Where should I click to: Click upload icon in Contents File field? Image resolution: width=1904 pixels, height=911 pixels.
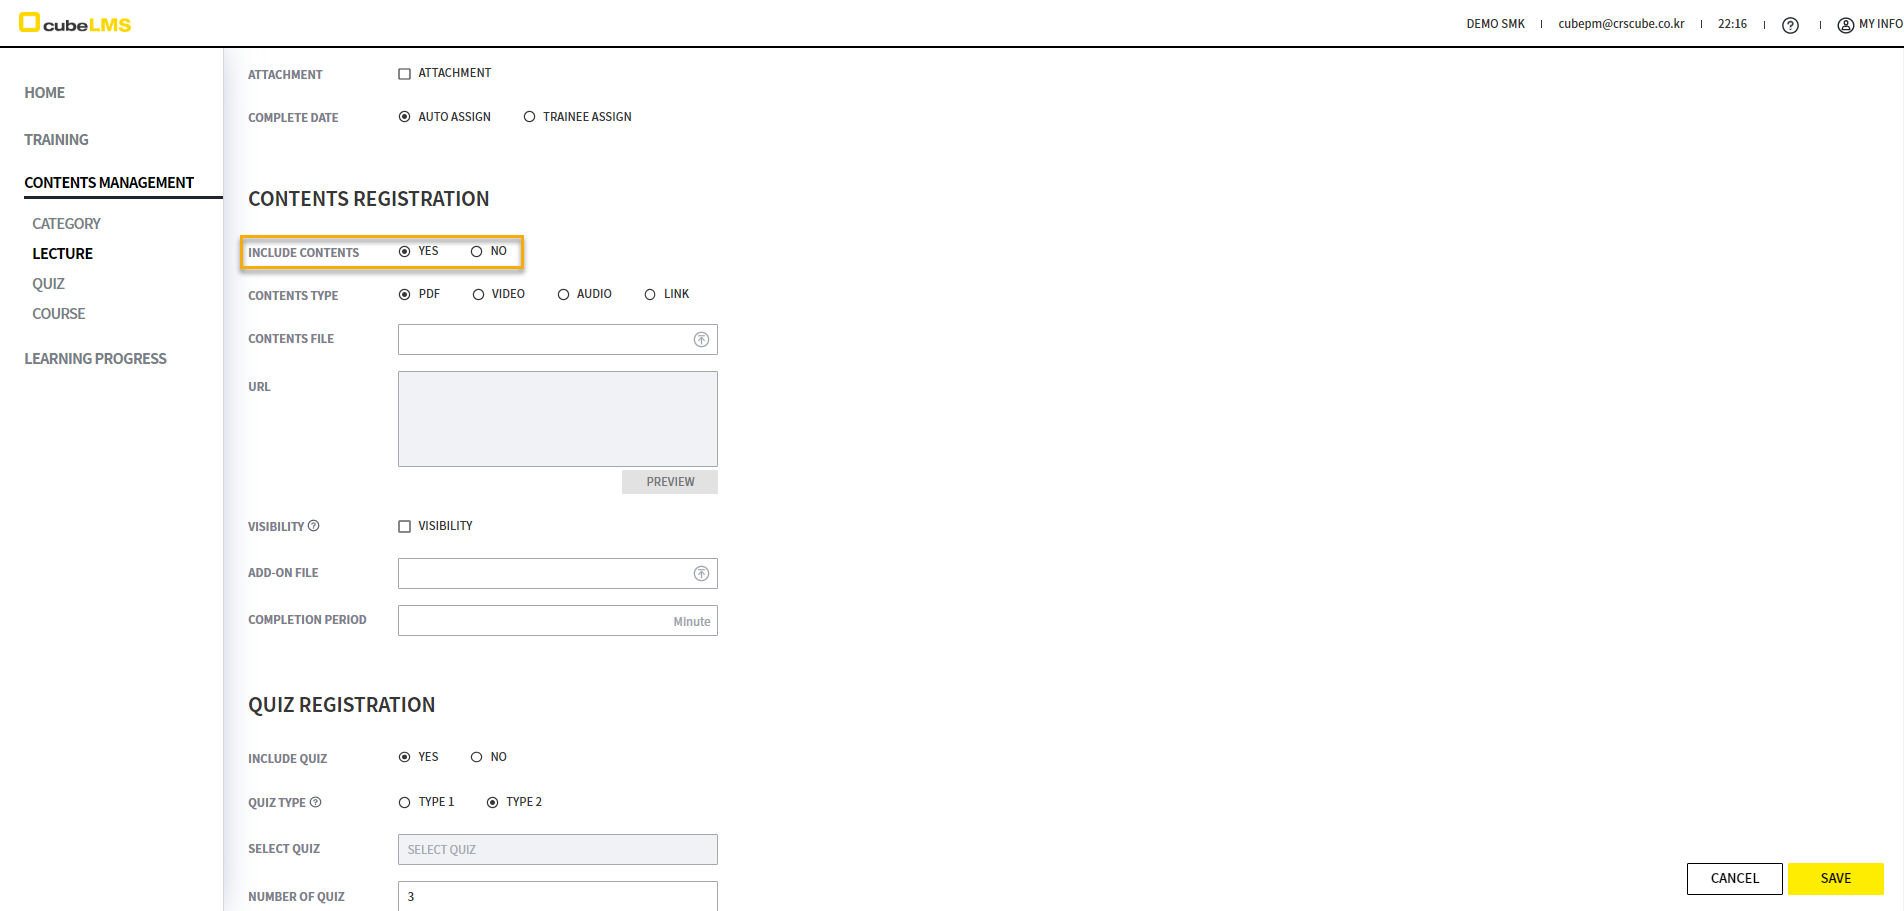coord(701,340)
